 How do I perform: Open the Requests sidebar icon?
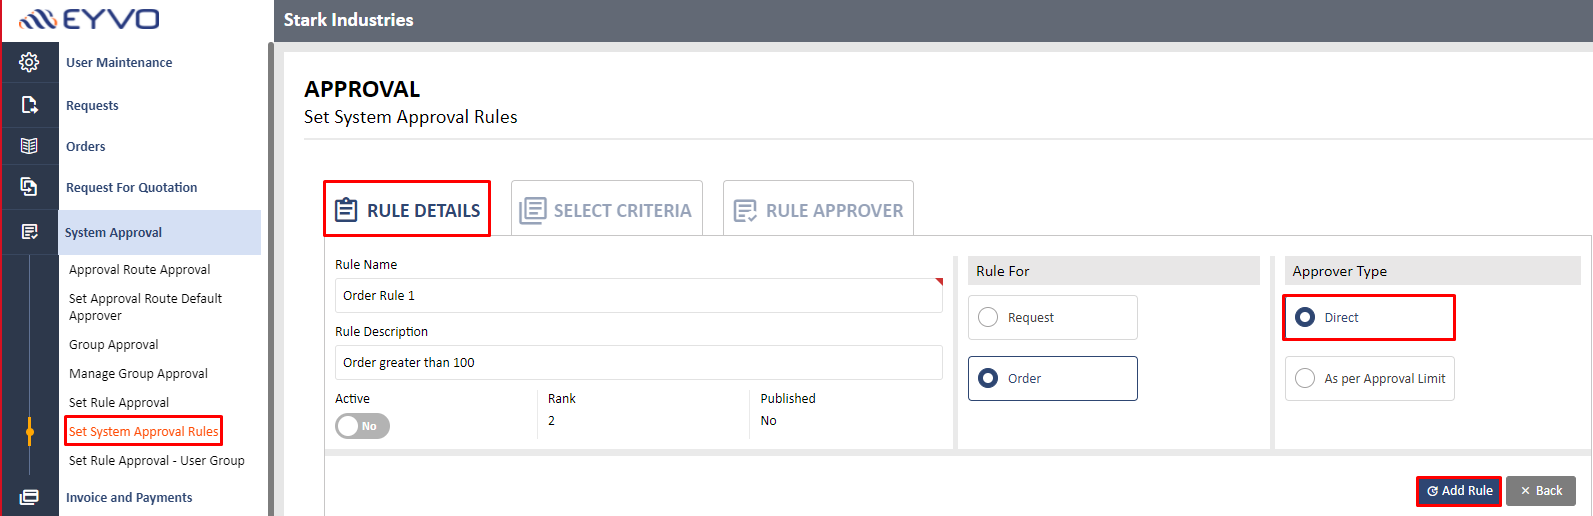pyautogui.click(x=29, y=104)
